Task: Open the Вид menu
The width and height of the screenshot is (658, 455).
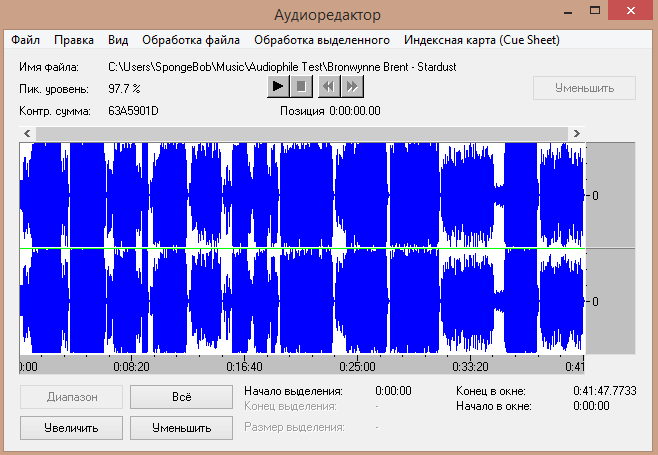Action: (x=118, y=40)
